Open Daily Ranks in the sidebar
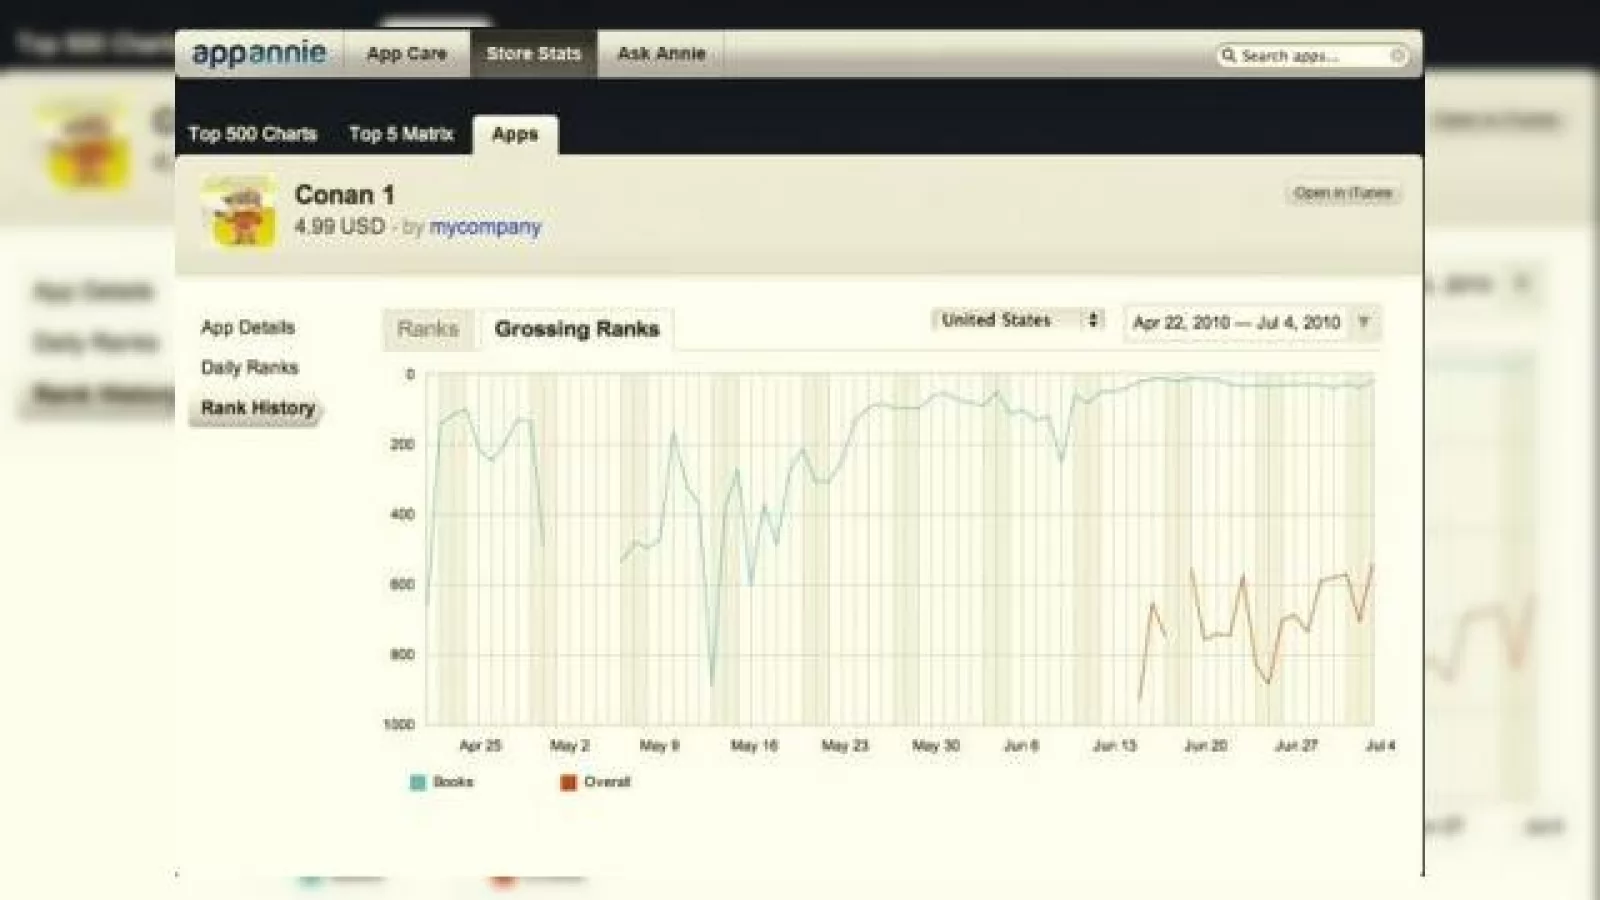 point(250,368)
